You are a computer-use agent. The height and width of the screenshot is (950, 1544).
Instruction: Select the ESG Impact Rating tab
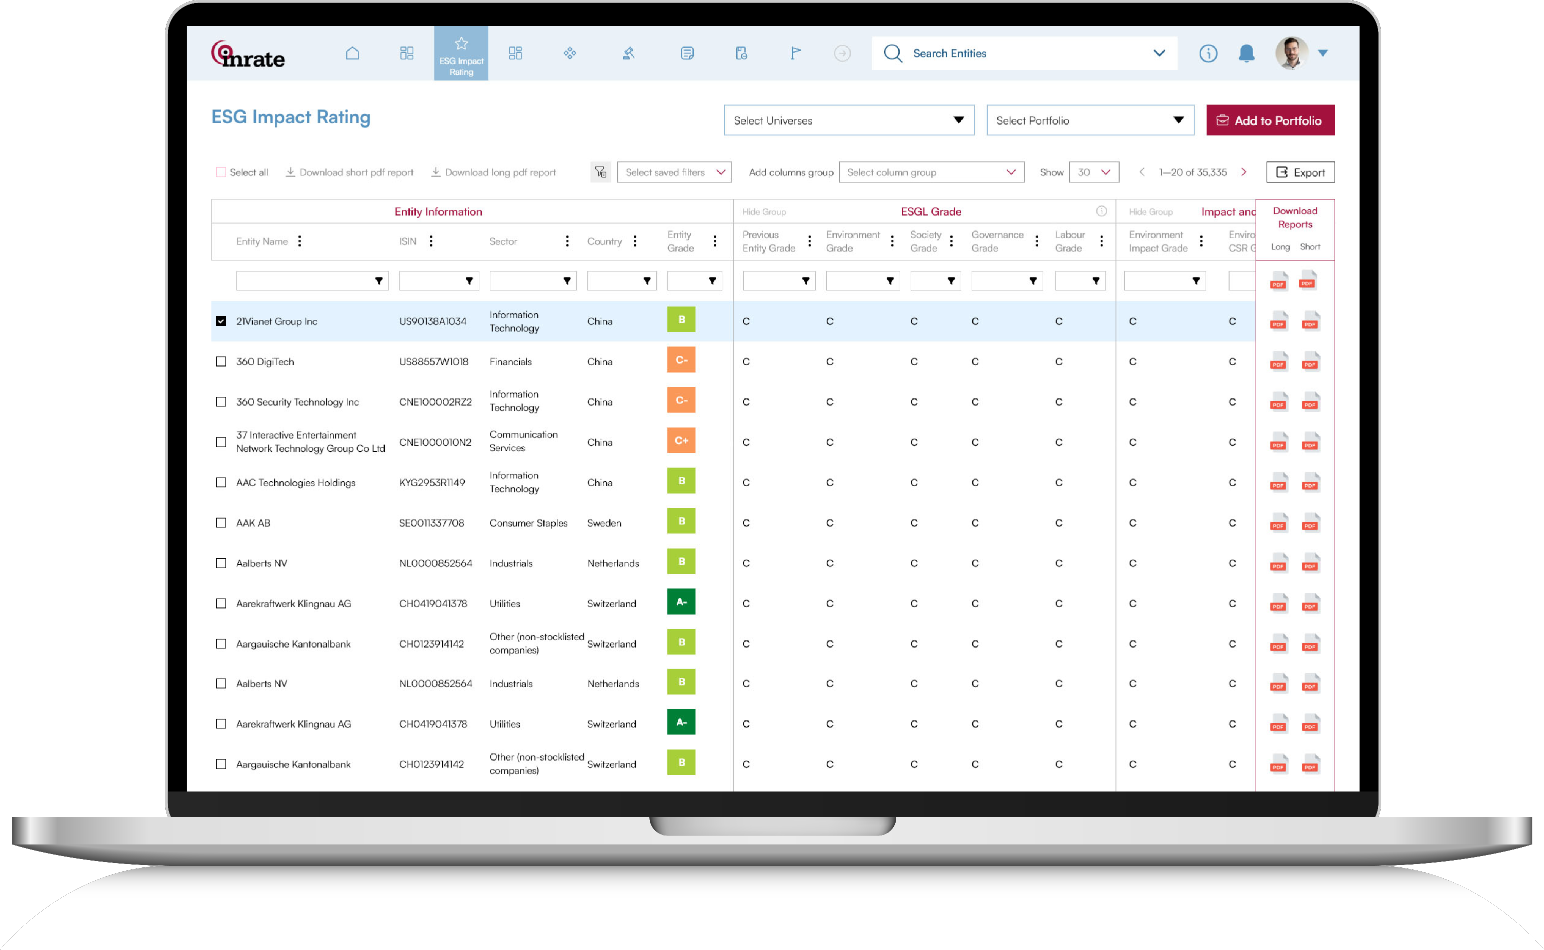point(461,54)
